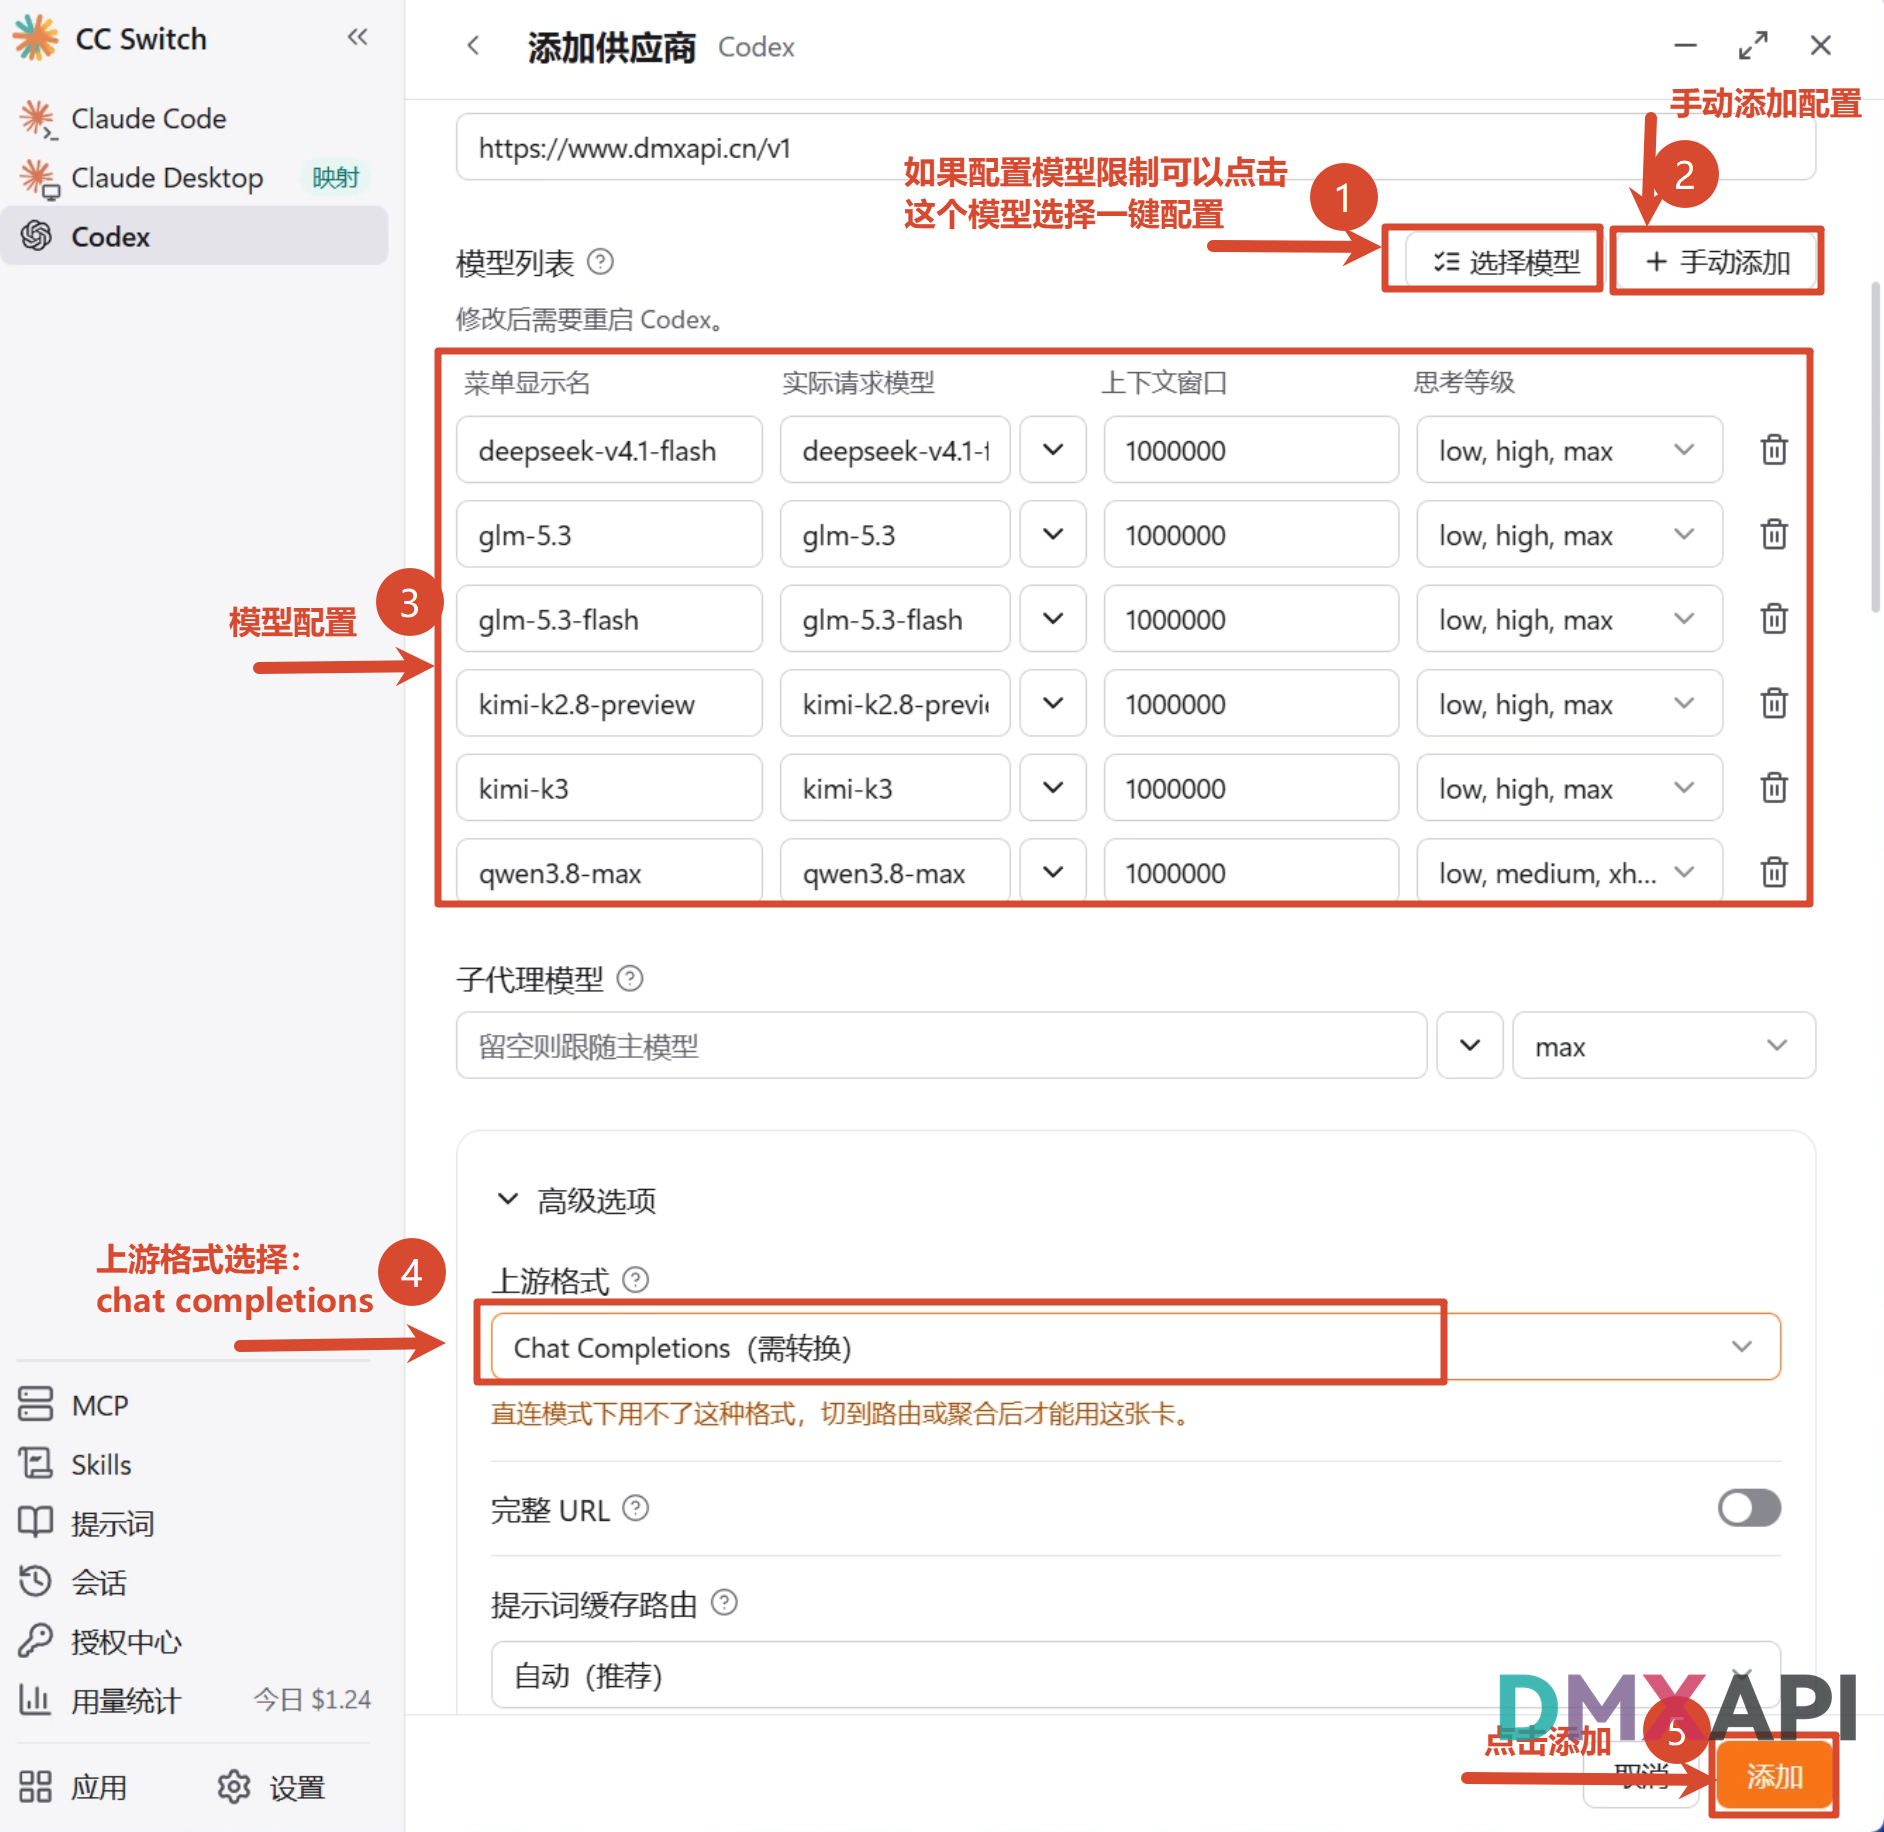Open 设置 via the gear icon

(x=233, y=1787)
